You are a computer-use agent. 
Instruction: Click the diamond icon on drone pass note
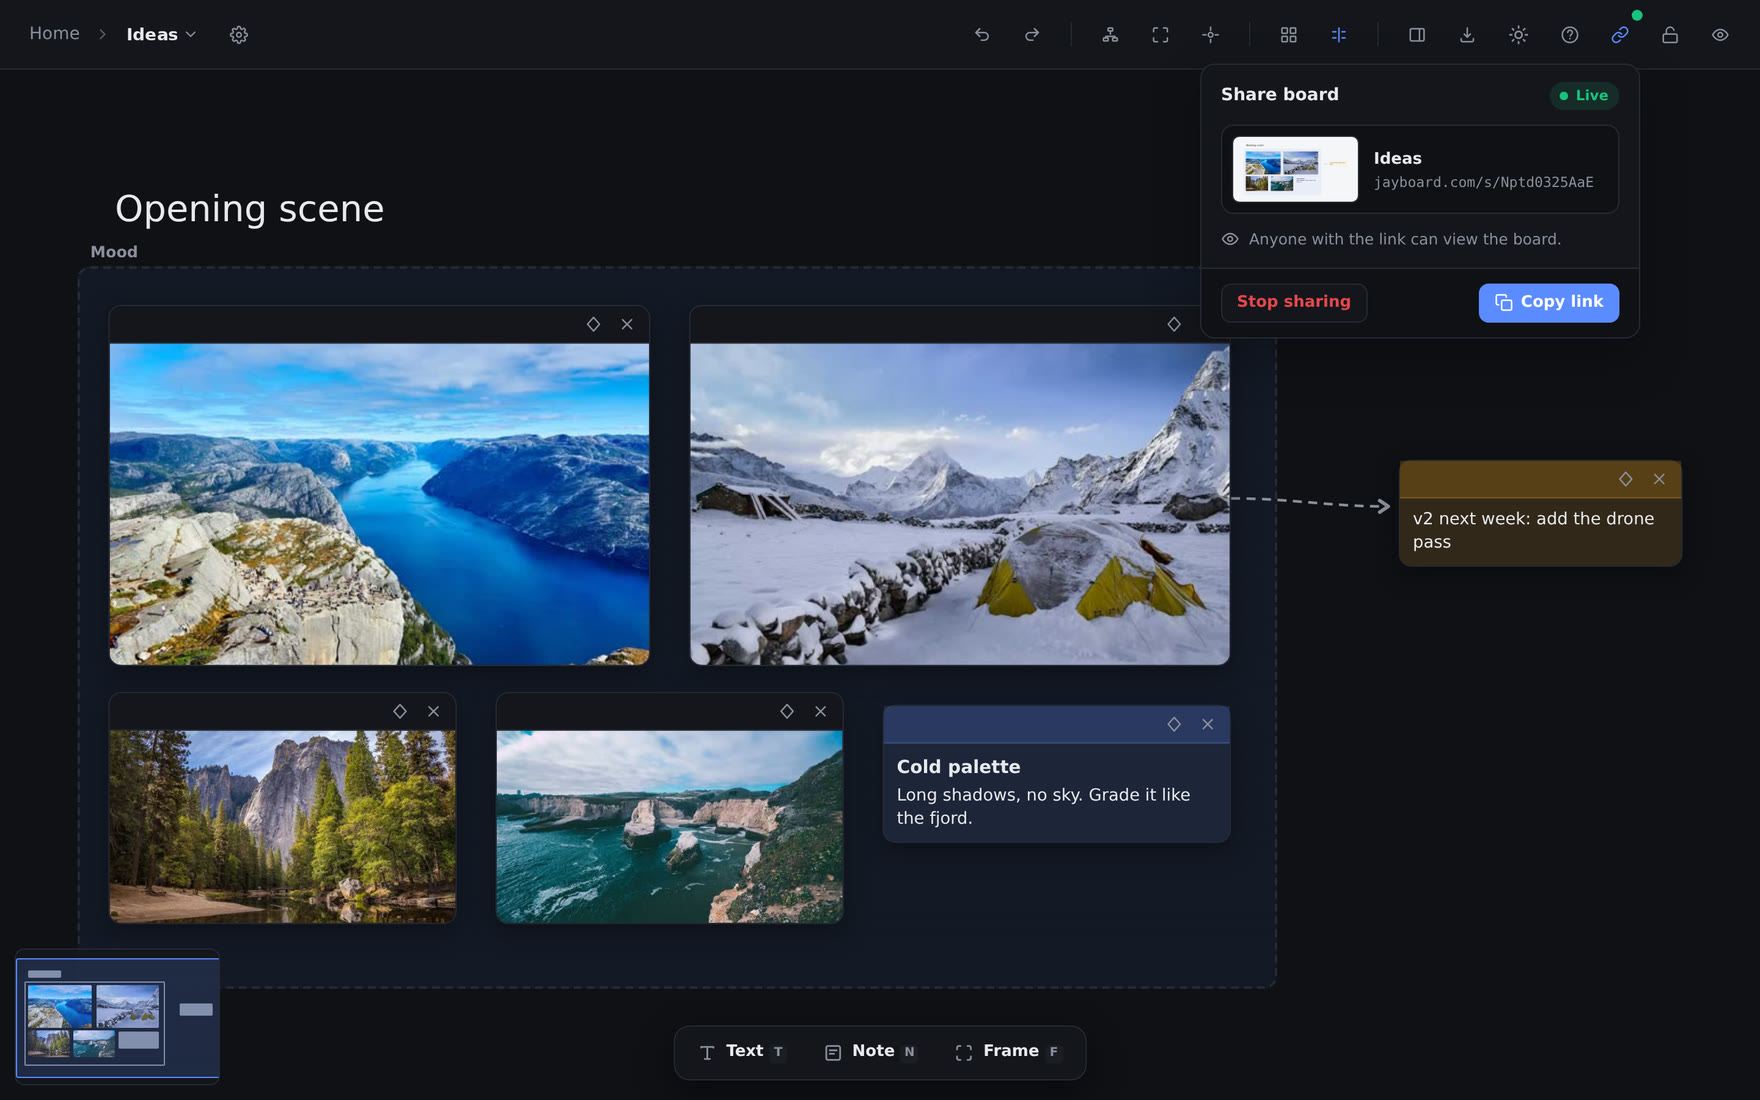coord(1626,479)
